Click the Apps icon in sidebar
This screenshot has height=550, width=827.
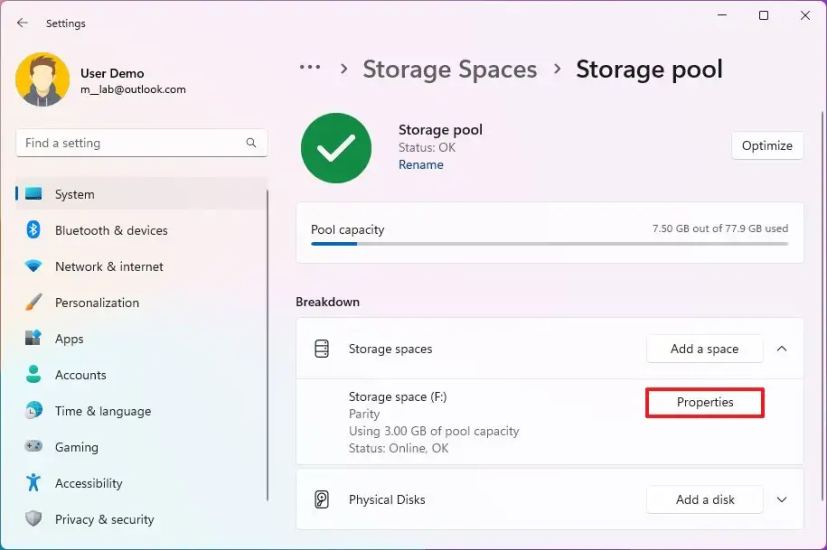tap(34, 339)
